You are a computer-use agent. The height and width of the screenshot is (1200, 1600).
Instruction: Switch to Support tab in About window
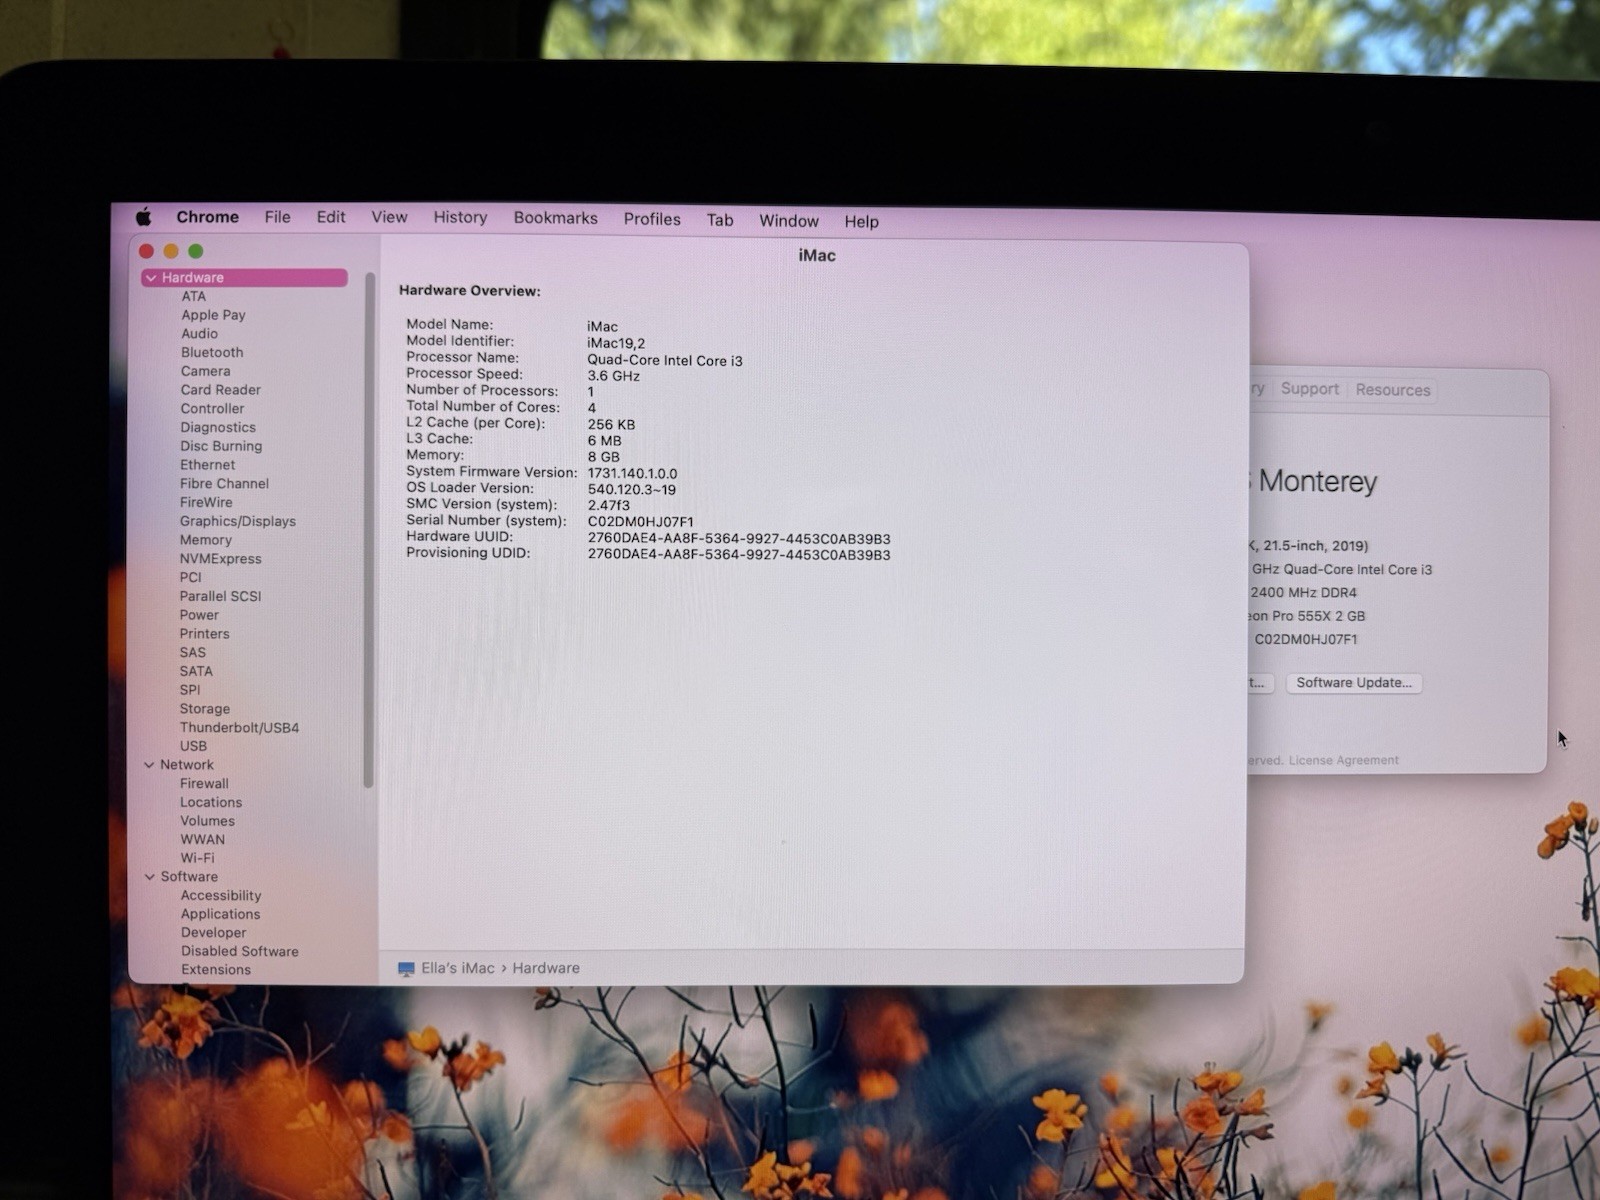(1309, 389)
